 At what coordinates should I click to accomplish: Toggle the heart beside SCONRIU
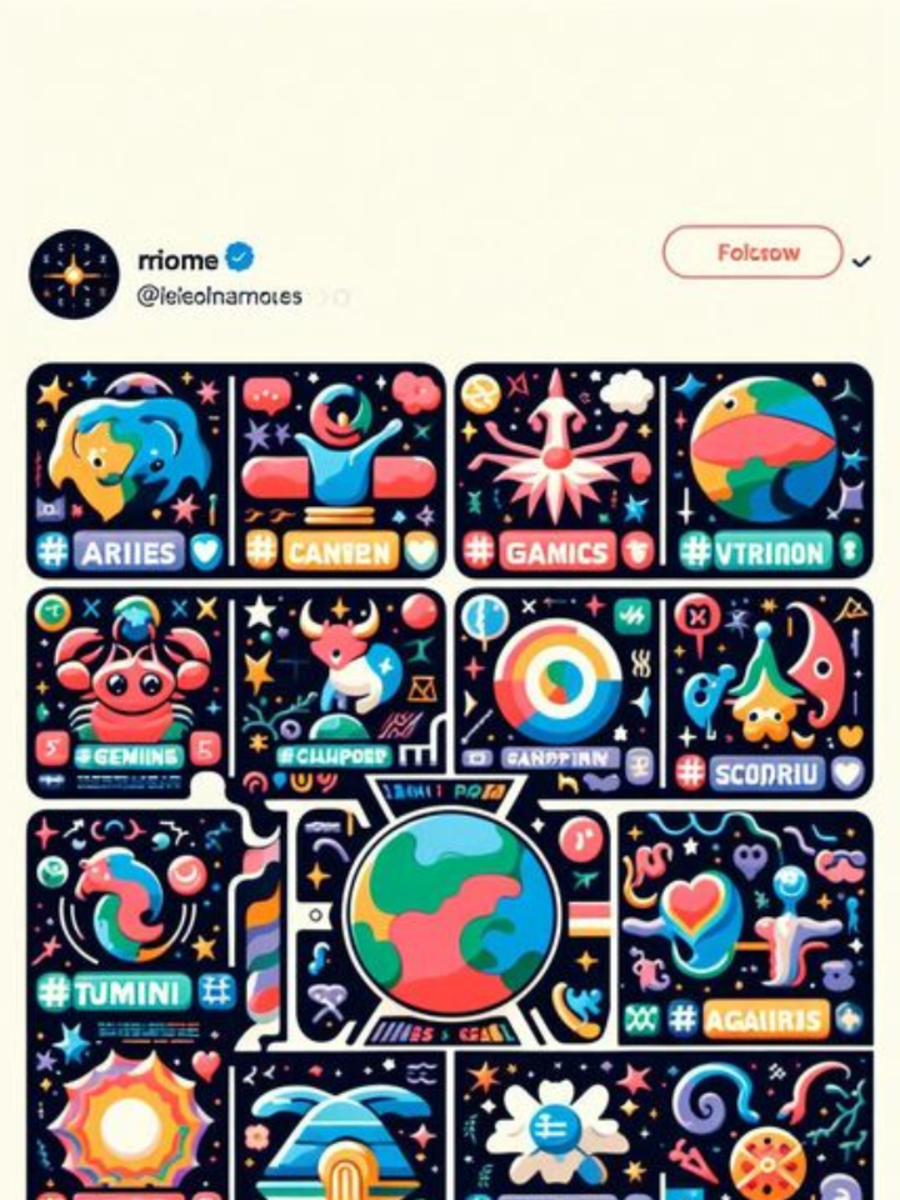[848, 773]
